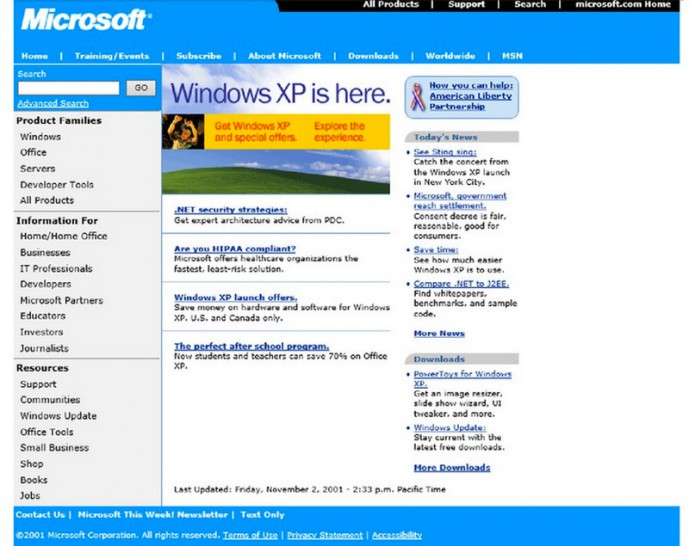Open the Windows XP launch offers link

(235, 297)
